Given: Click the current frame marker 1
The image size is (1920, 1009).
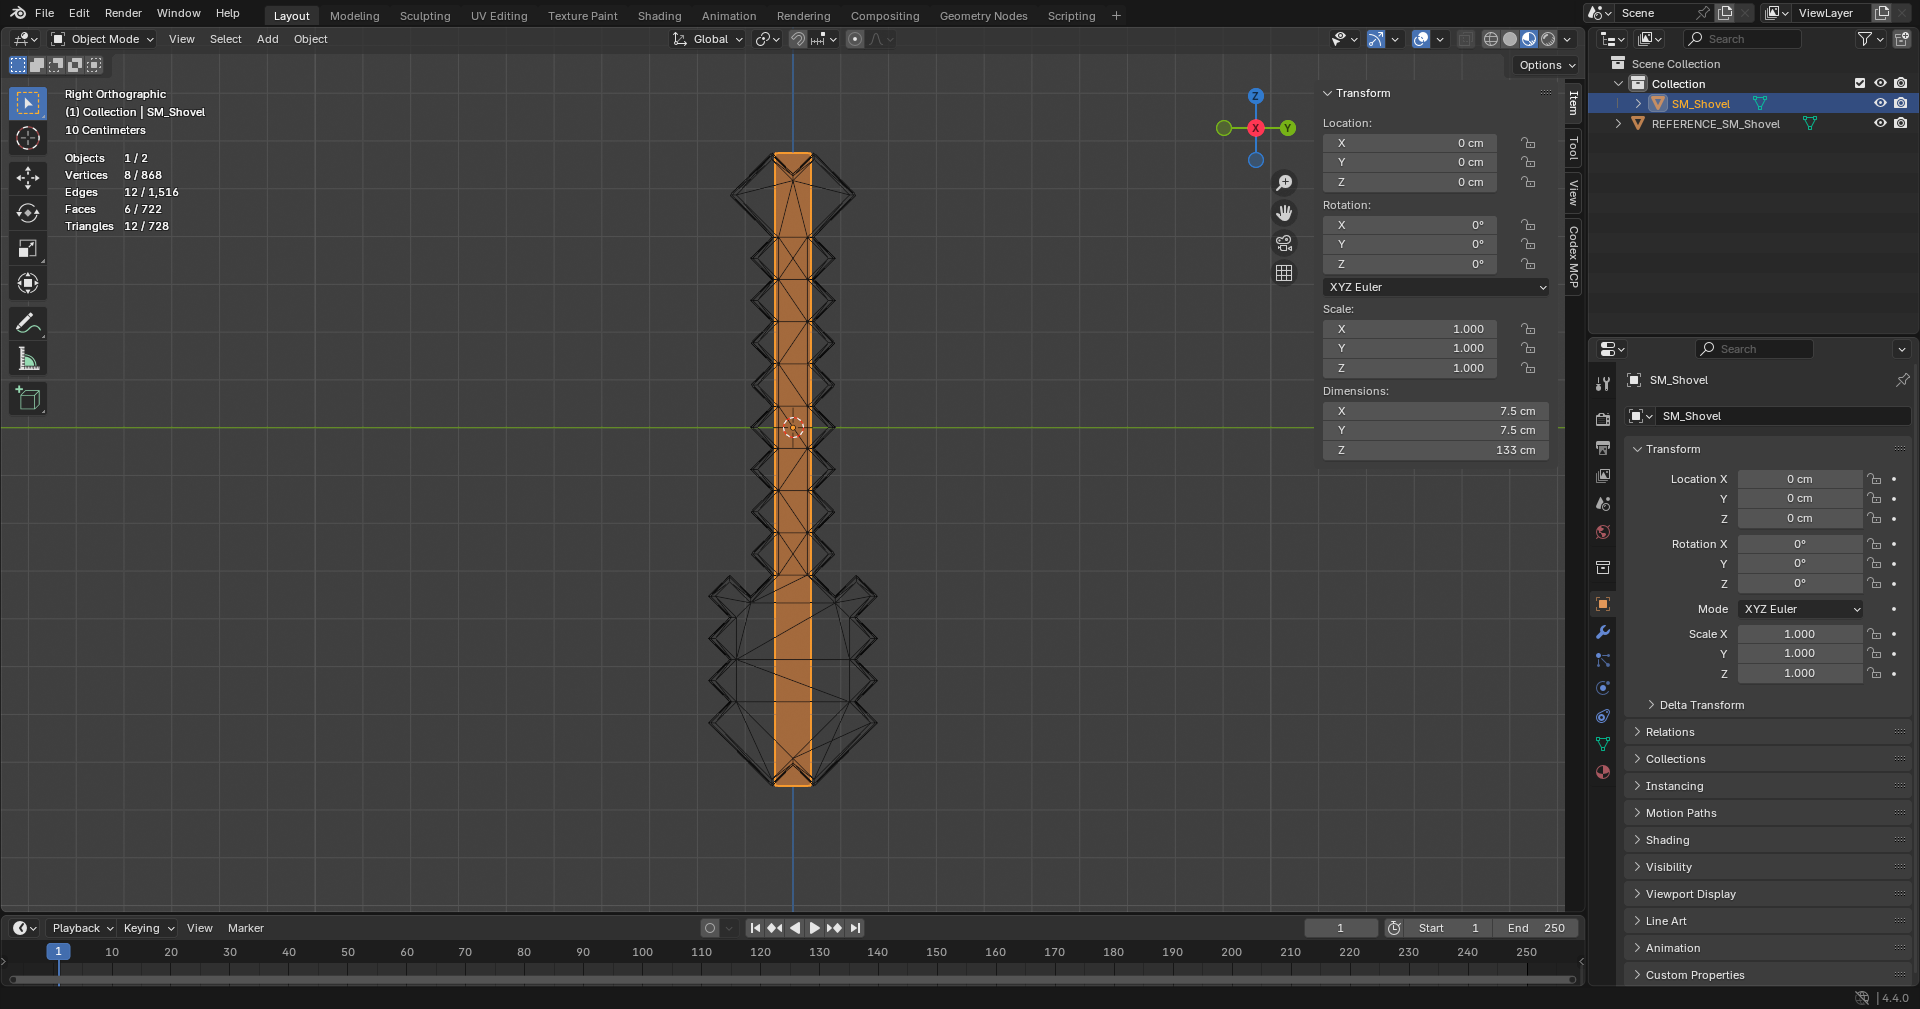Looking at the screenshot, I should pyautogui.click(x=58, y=952).
